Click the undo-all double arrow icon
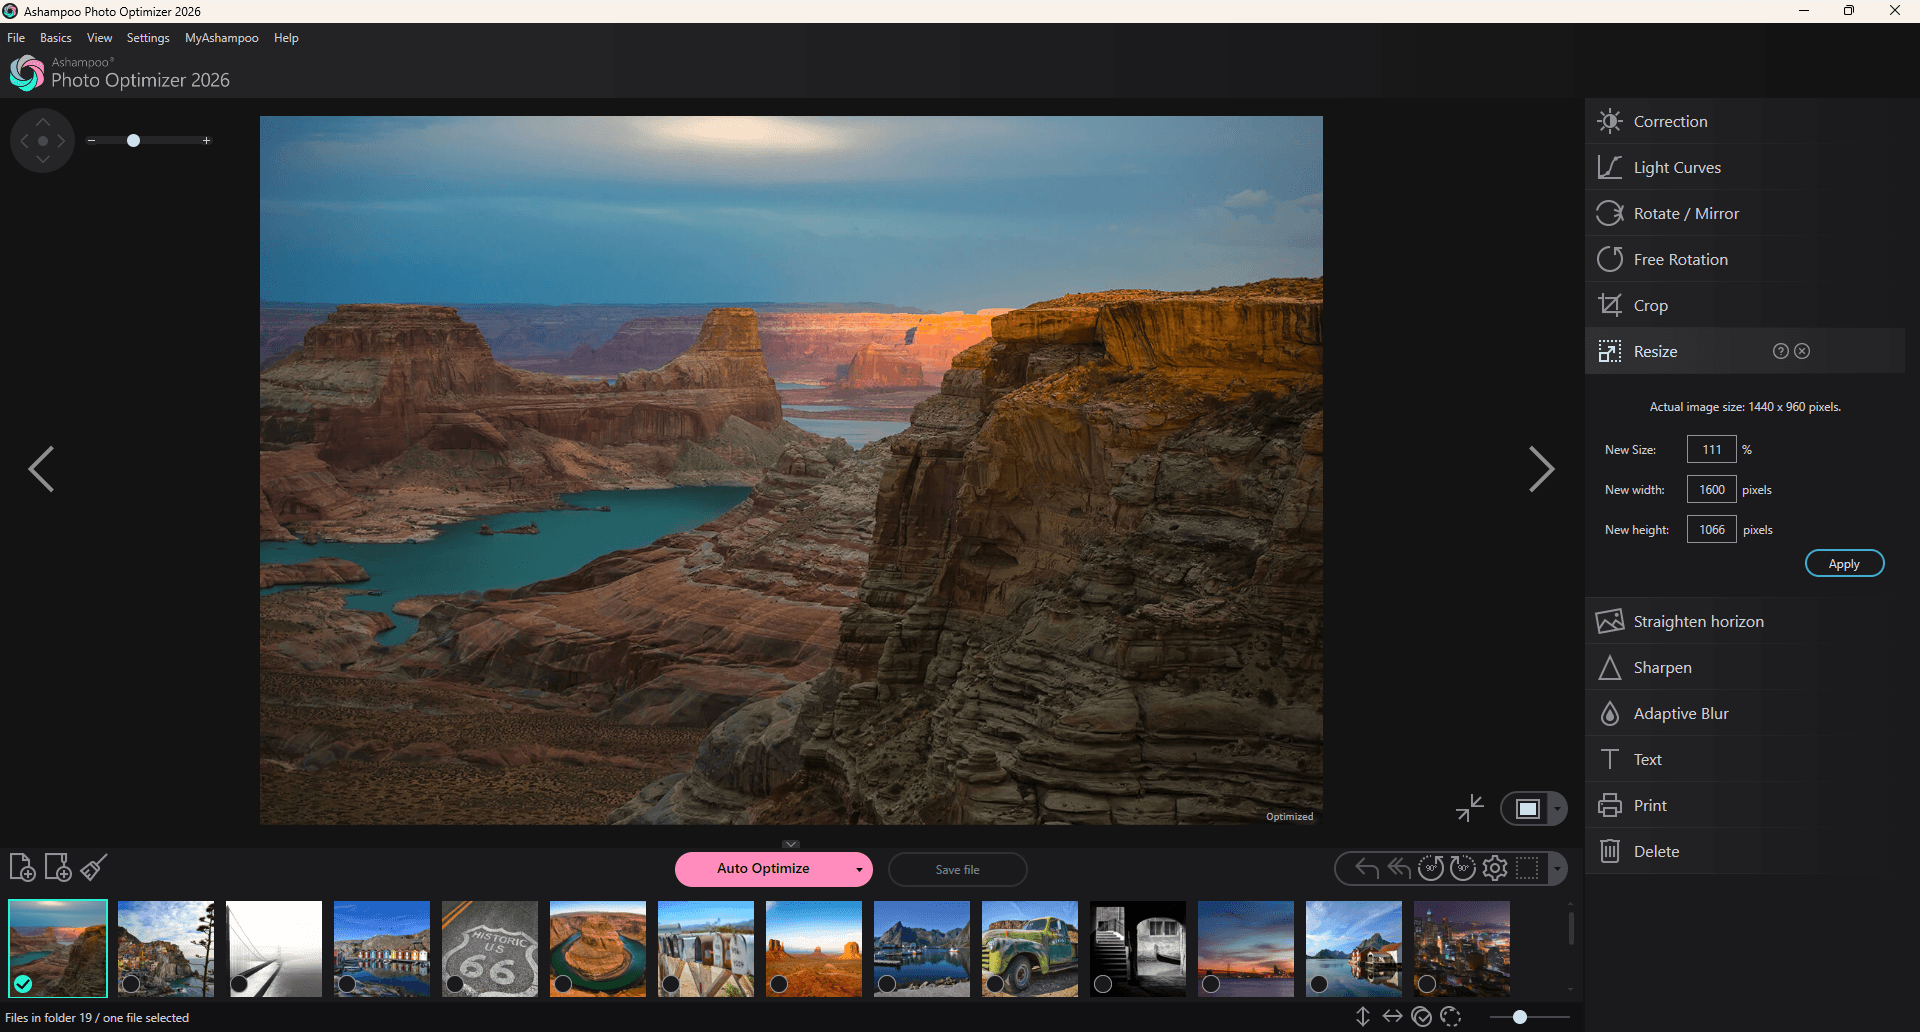This screenshot has height=1032, width=1920. (1399, 868)
